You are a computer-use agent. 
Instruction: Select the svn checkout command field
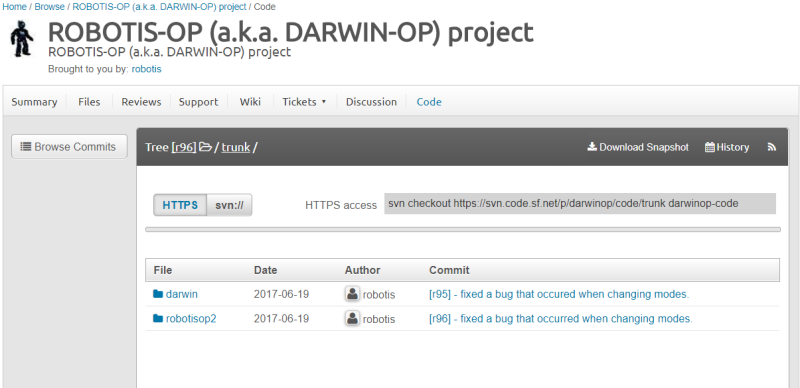[580, 203]
